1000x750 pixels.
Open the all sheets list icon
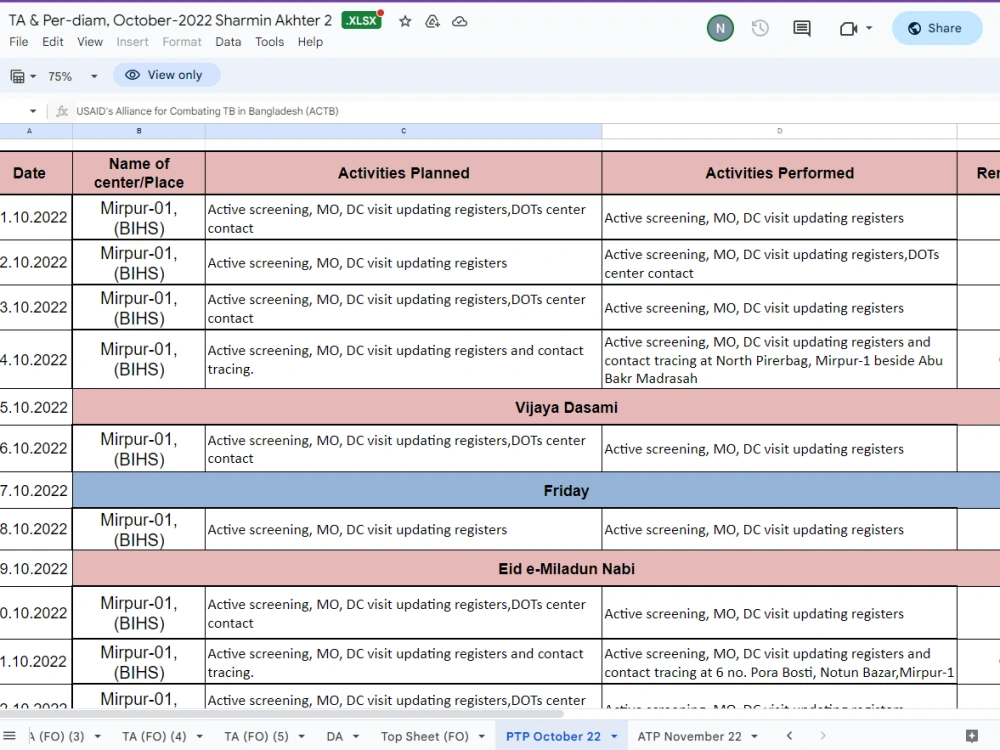coord(9,736)
